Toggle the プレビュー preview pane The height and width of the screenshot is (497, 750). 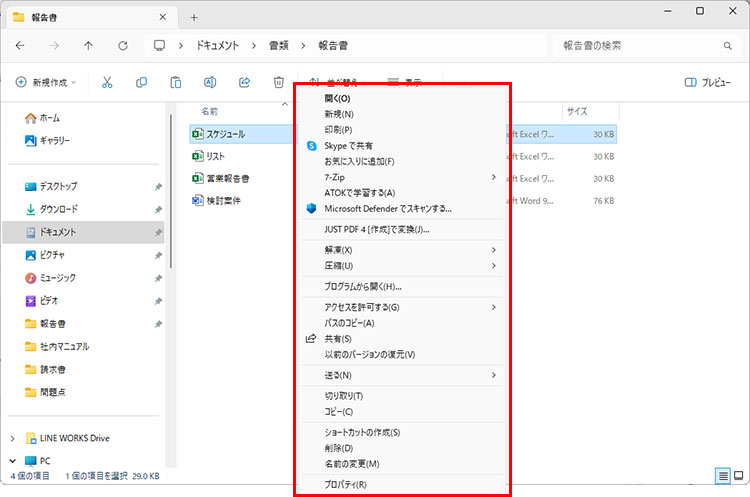(x=707, y=82)
